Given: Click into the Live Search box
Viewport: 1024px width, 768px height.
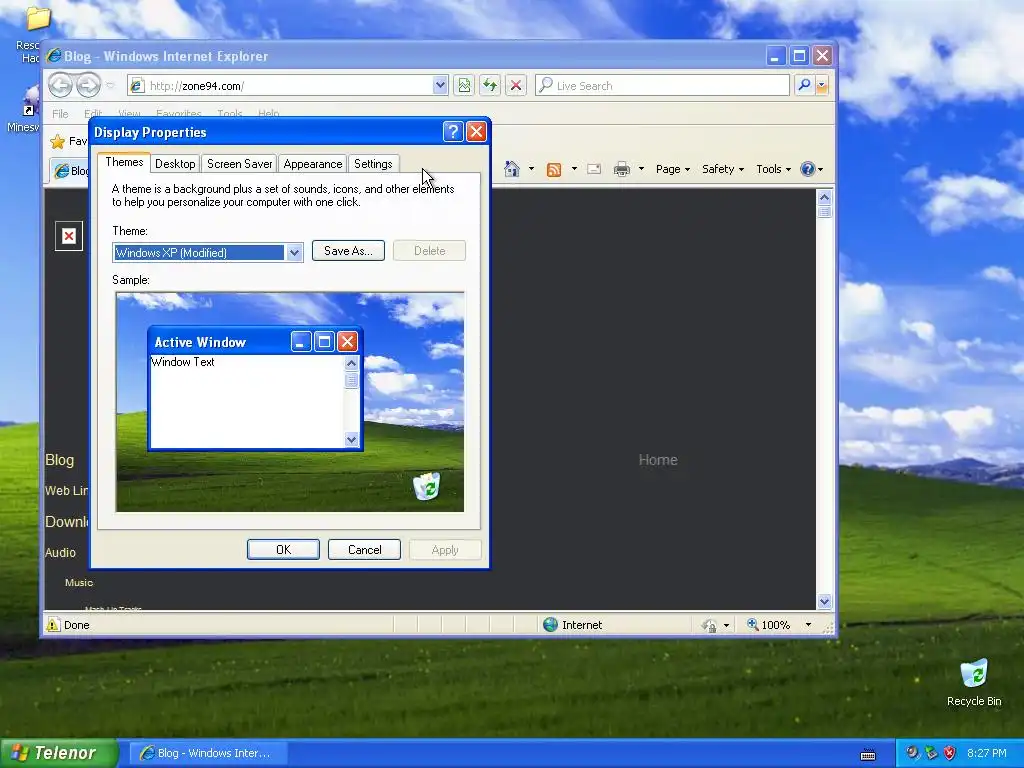Looking at the screenshot, I should 662,86.
